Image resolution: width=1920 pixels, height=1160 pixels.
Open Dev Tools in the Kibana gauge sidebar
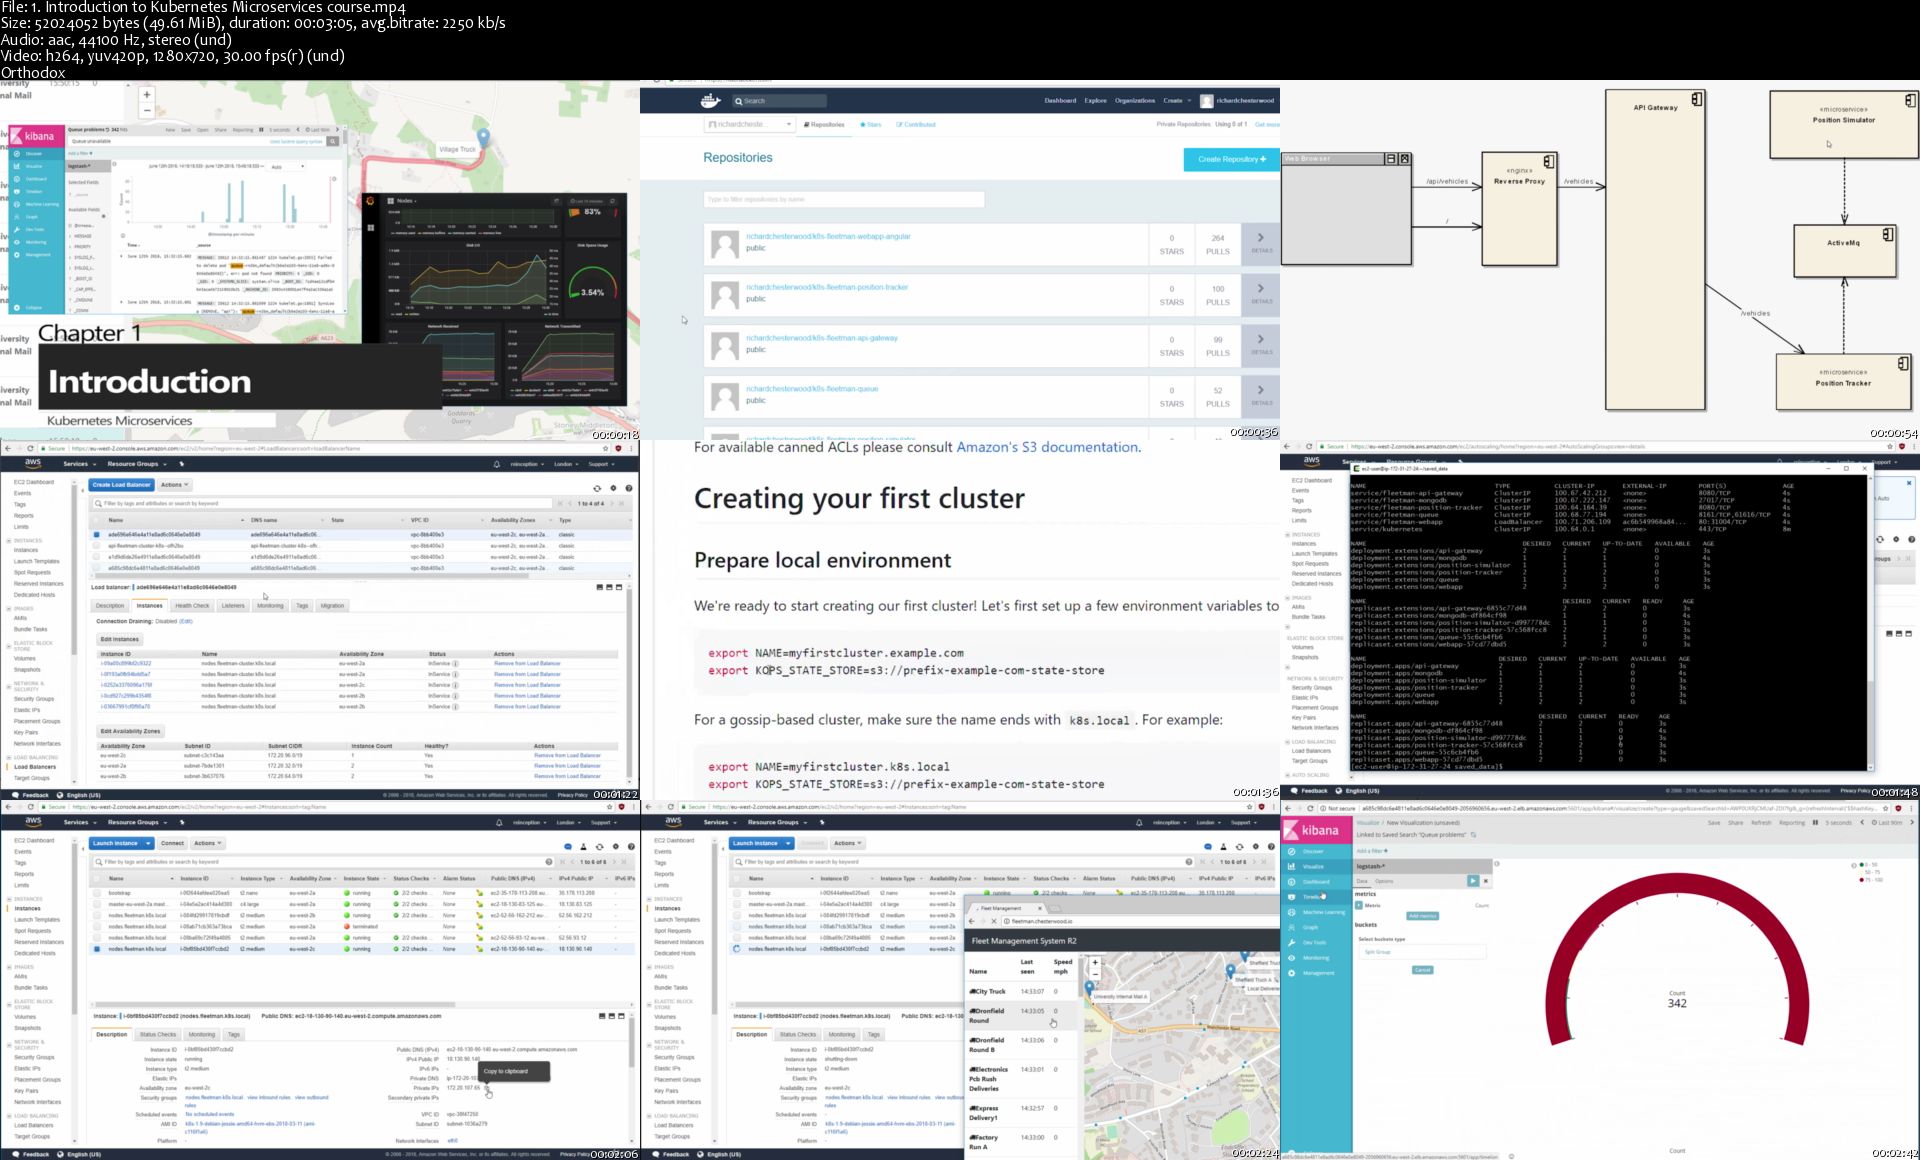point(1313,942)
